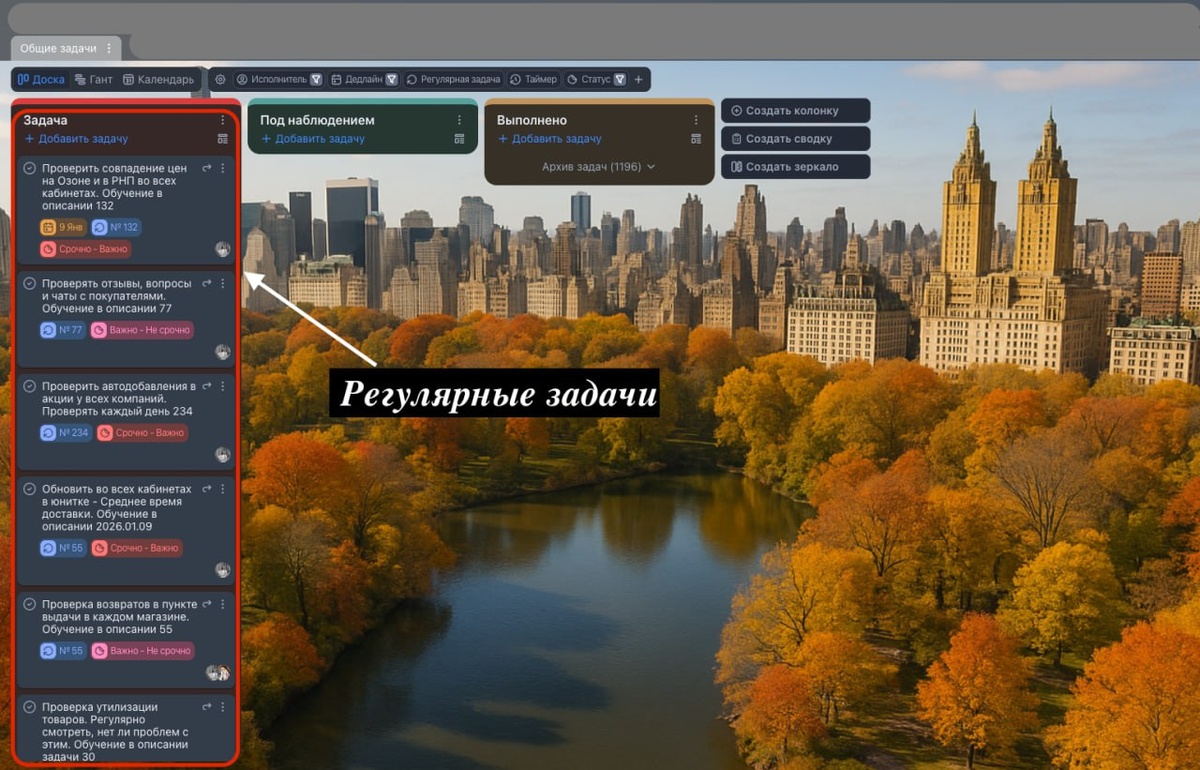Image resolution: width=1200 pixels, height=770 pixels.
Task: Mark 'Проверить совпадение цен' task as complete
Action: coord(30,169)
